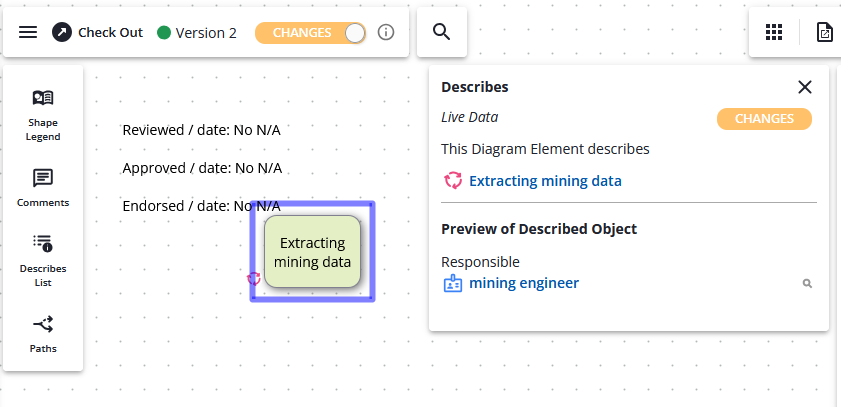Open the mining engineer link

pos(523,283)
